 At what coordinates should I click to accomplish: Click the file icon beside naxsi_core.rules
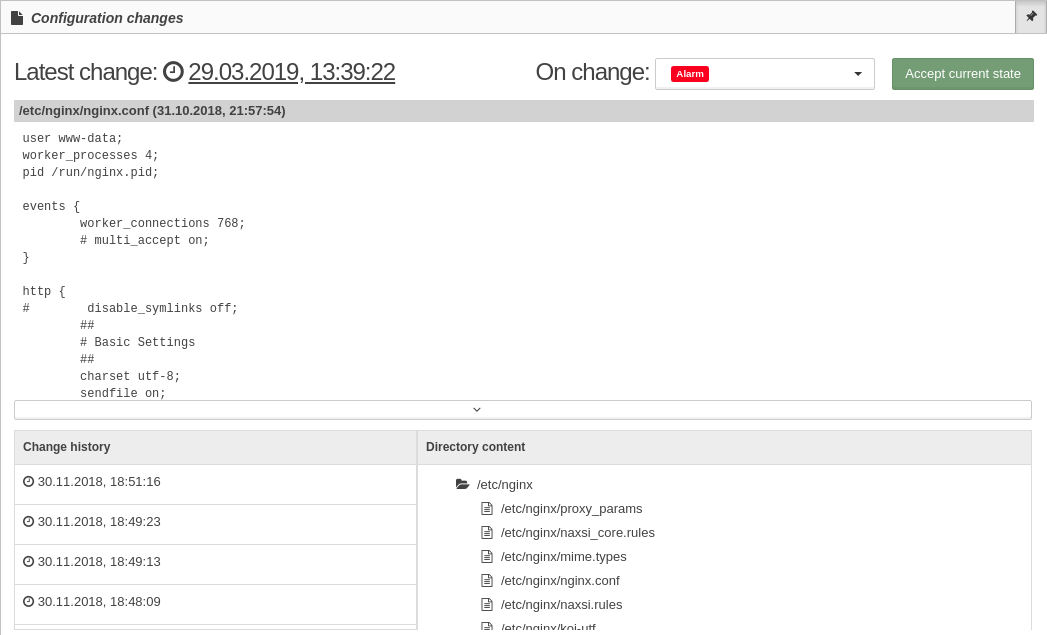click(x=487, y=533)
